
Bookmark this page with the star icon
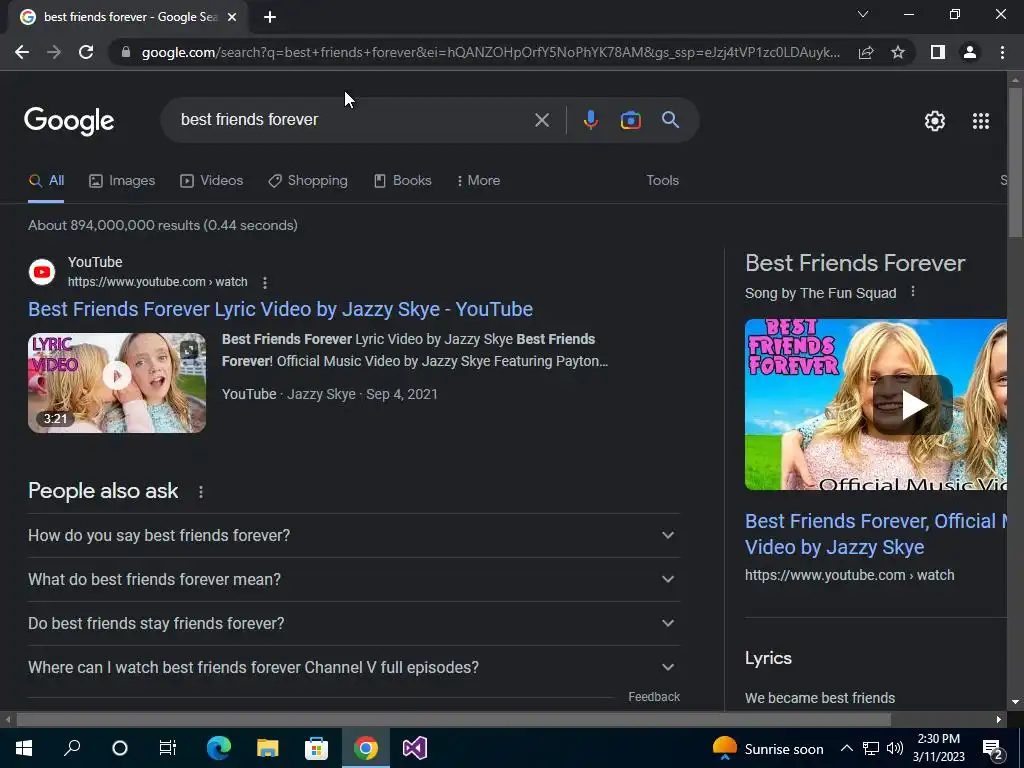[898, 52]
